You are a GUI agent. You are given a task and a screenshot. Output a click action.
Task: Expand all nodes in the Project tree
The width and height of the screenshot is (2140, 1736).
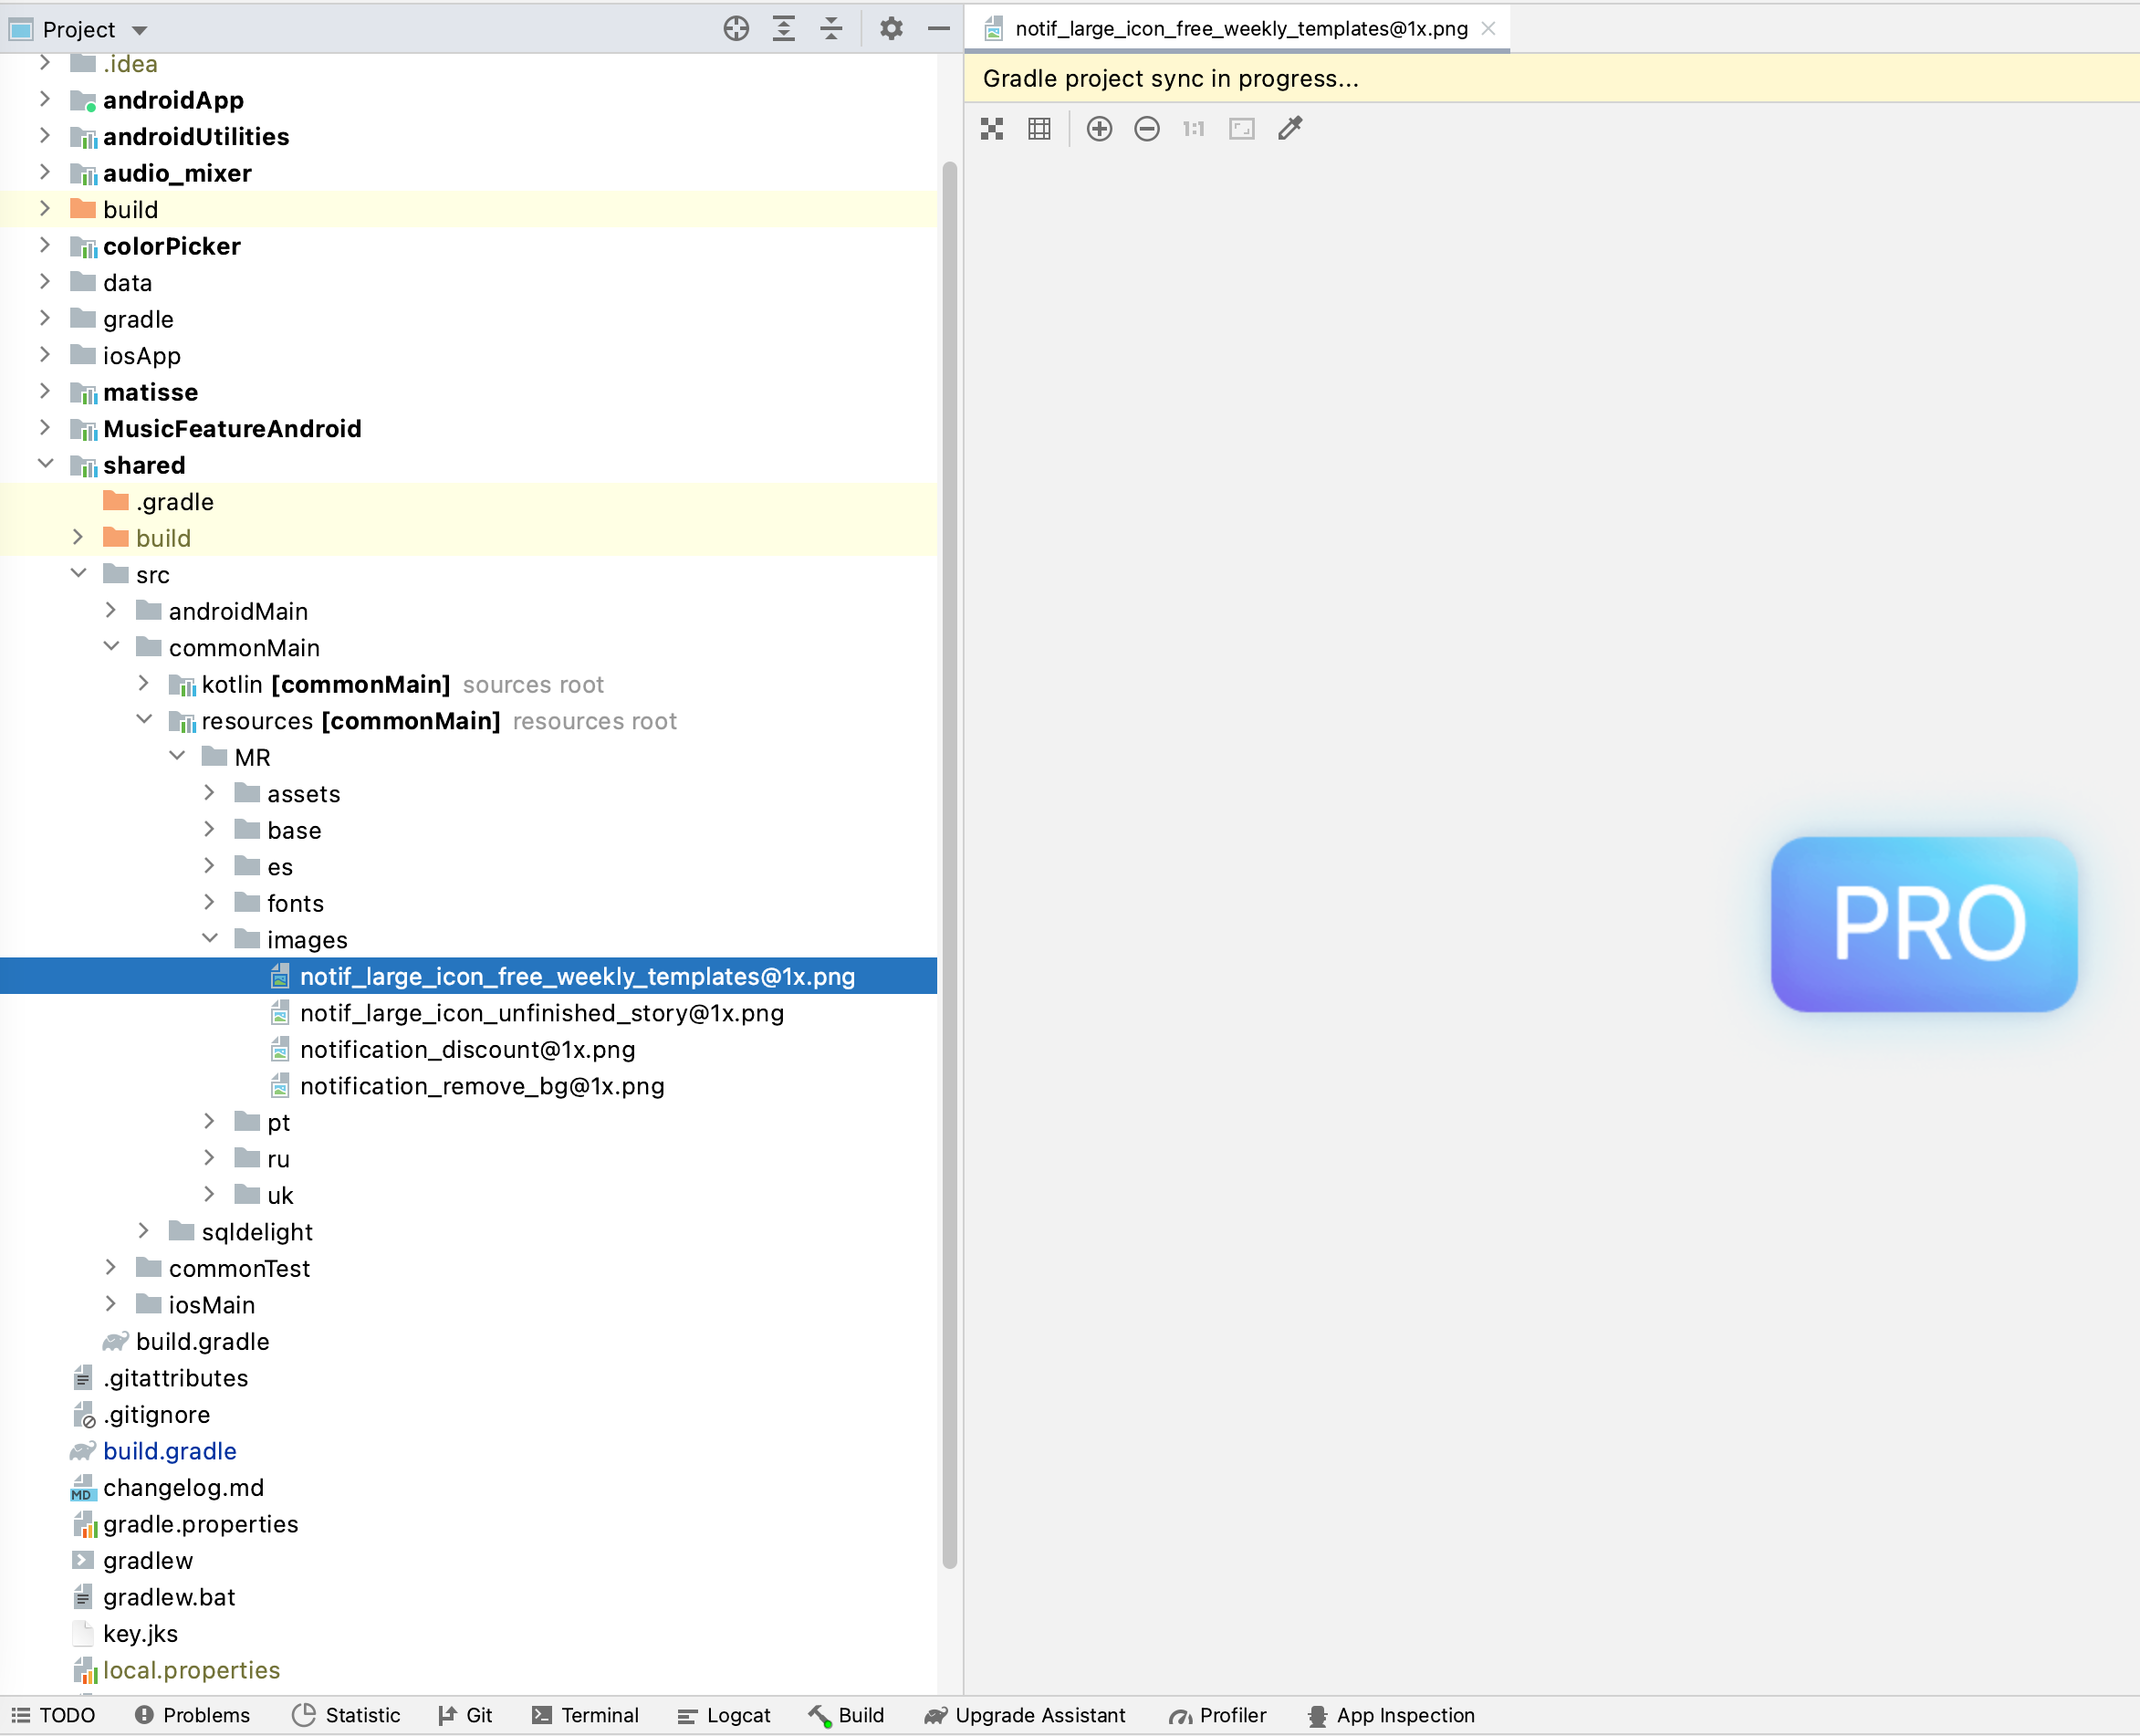point(783,28)
